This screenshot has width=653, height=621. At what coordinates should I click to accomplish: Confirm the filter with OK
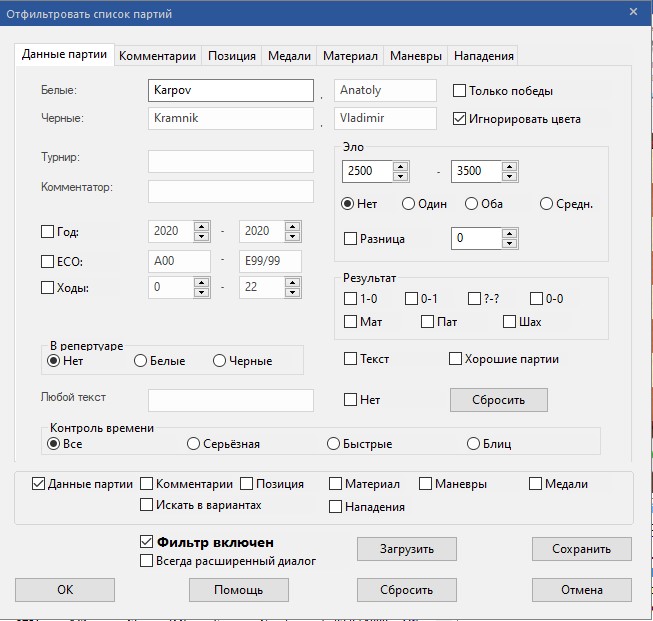65,590
